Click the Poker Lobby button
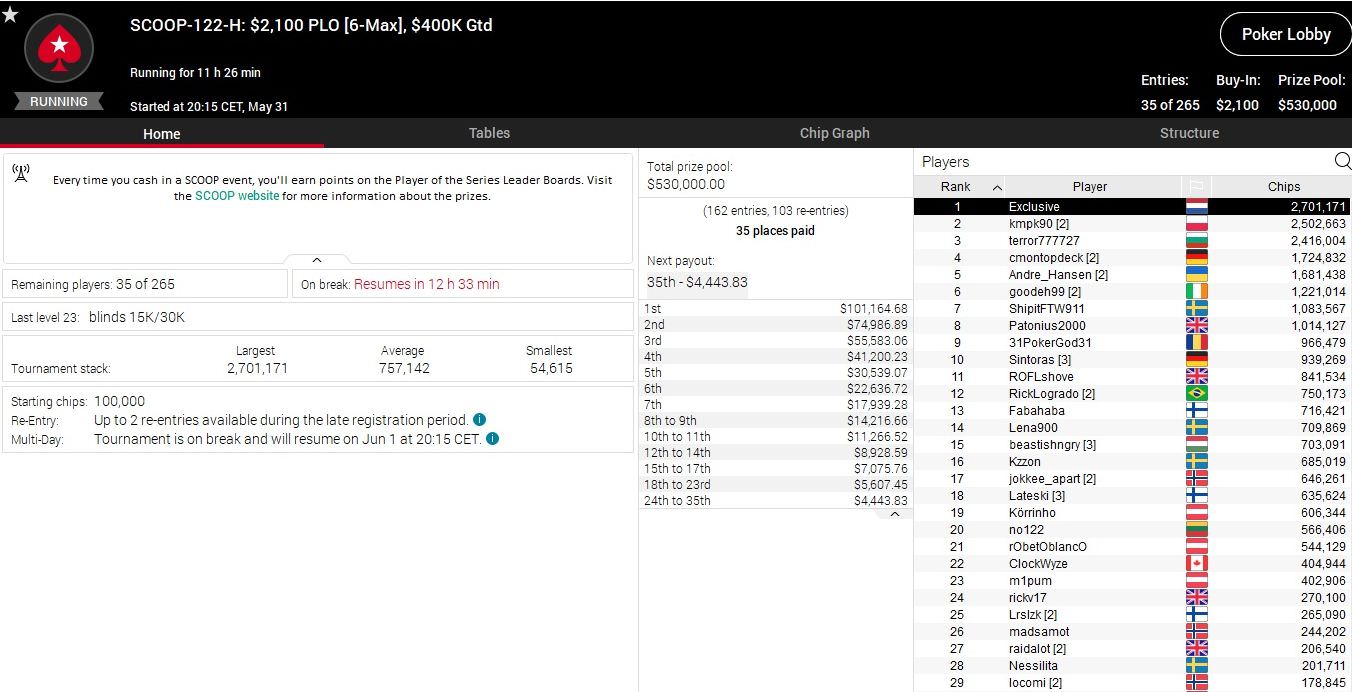Image resolution: width=1352 pixels, height=692 pixels. [1285, 34]
